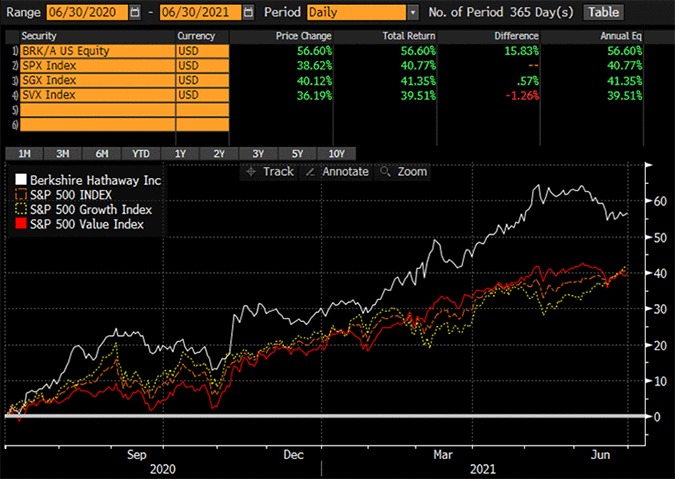This screenshot has height=479, width=675.
Task: Edit the end date 06/30/2021 field
Action: coord(201,12)
